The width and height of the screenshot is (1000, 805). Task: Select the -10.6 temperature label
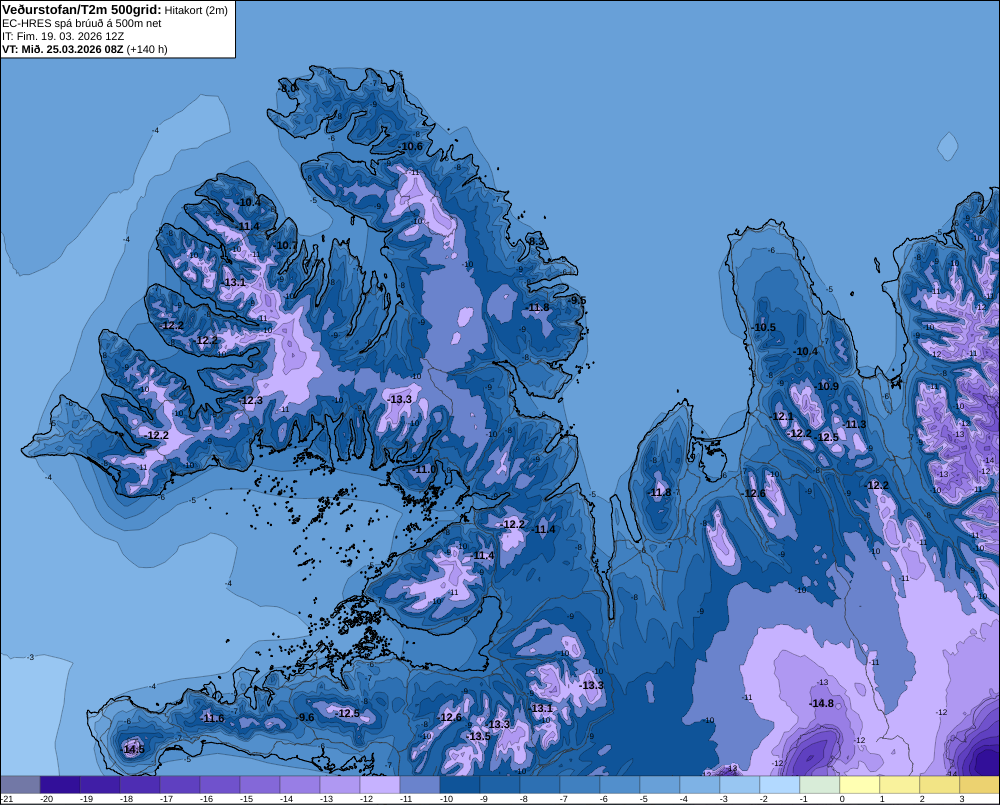click(x=410, y=146)
